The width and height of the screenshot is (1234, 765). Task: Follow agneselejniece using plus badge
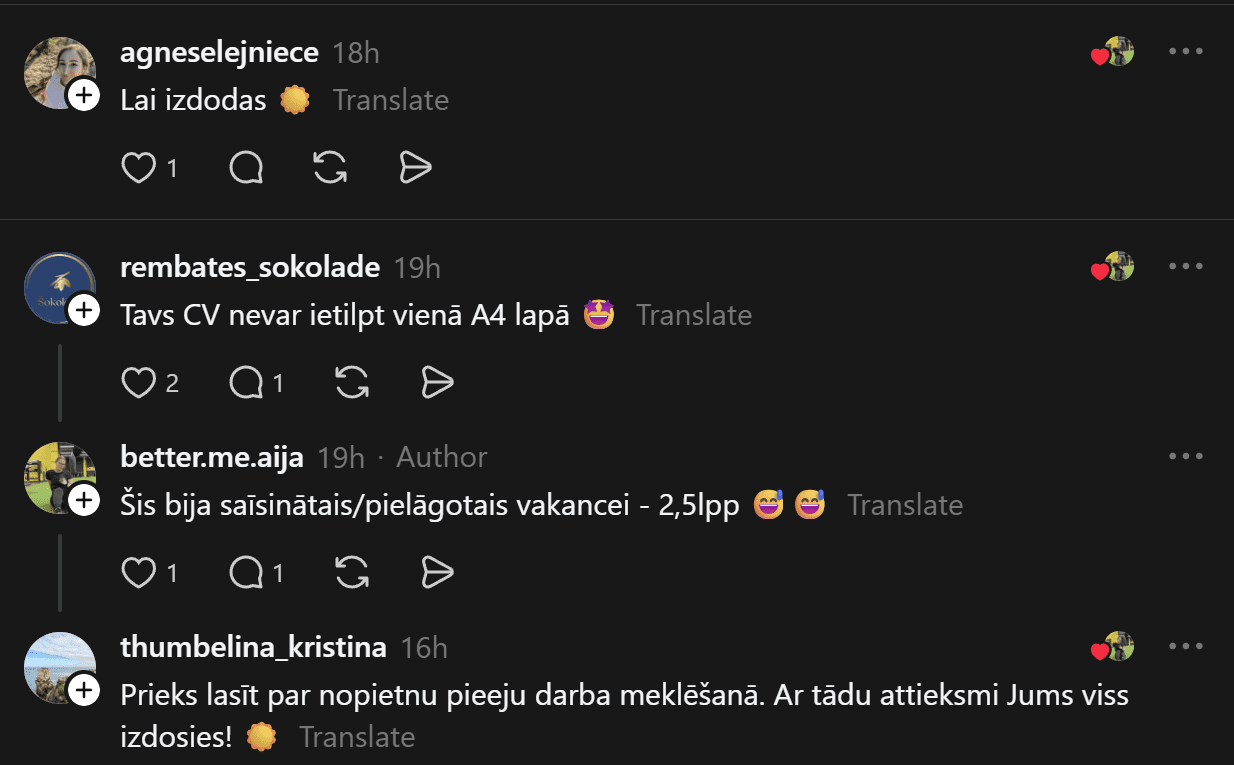pyautogui.click(x=84, y=96)
